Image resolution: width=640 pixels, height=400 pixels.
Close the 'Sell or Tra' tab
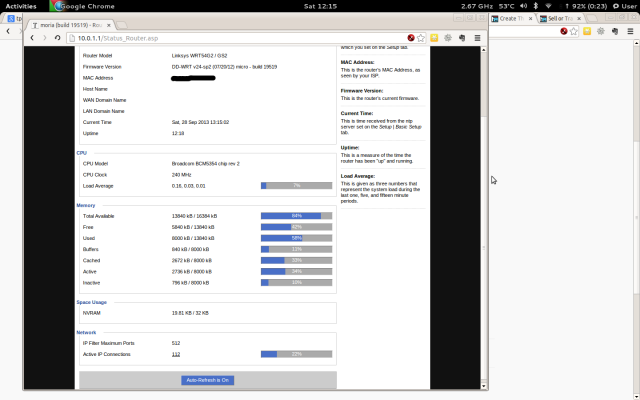click(579, 18)
